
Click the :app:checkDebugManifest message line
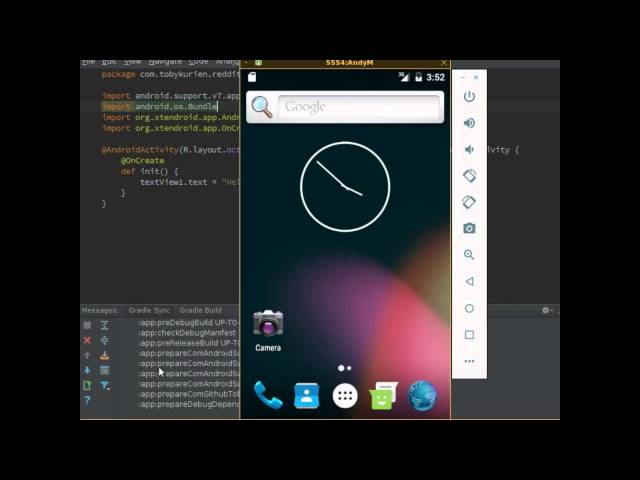pos(188,333)
